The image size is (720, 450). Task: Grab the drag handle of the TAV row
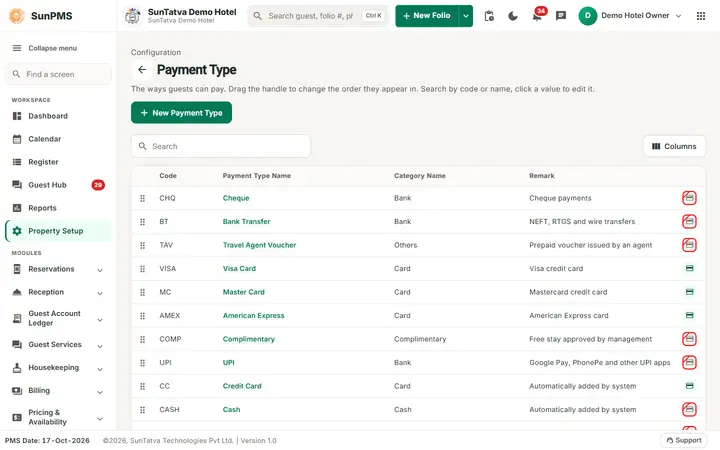click(142, 245)
